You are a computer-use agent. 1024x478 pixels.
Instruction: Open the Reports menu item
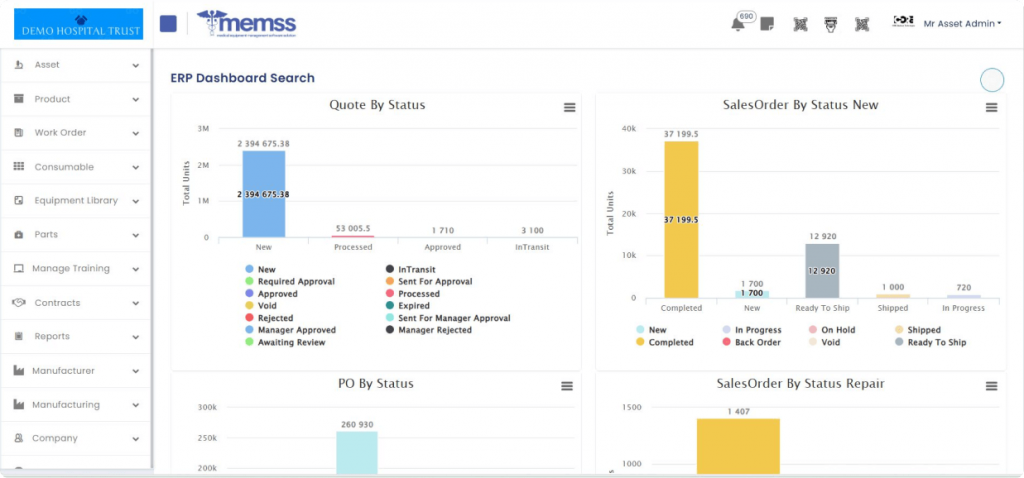pyautogui.click(x=77, y=337)
